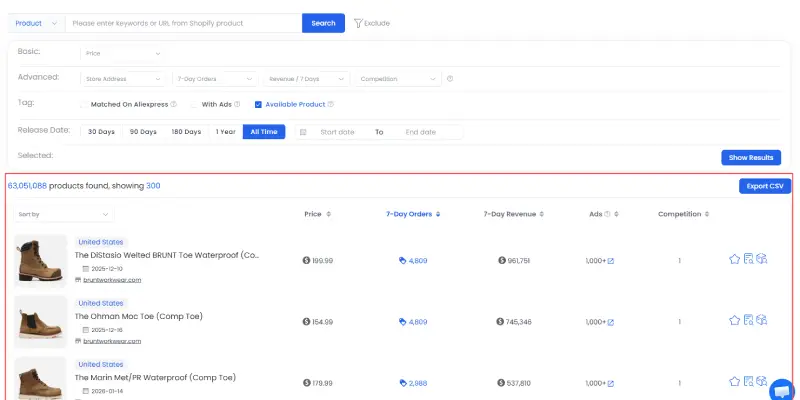Open The Marin Met/PR Waterproof product title
This screenshot has width=800, height=400.
pyautogui.click(x=155, y=378)
